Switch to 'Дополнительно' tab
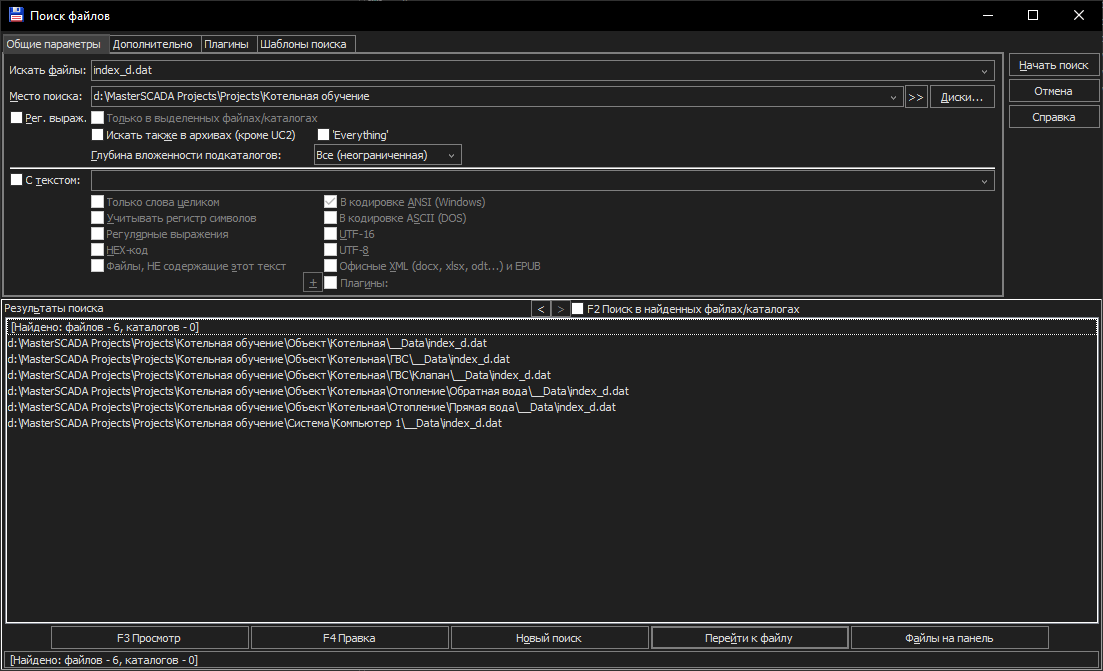 pyautogui.click(x=153, y=44)
